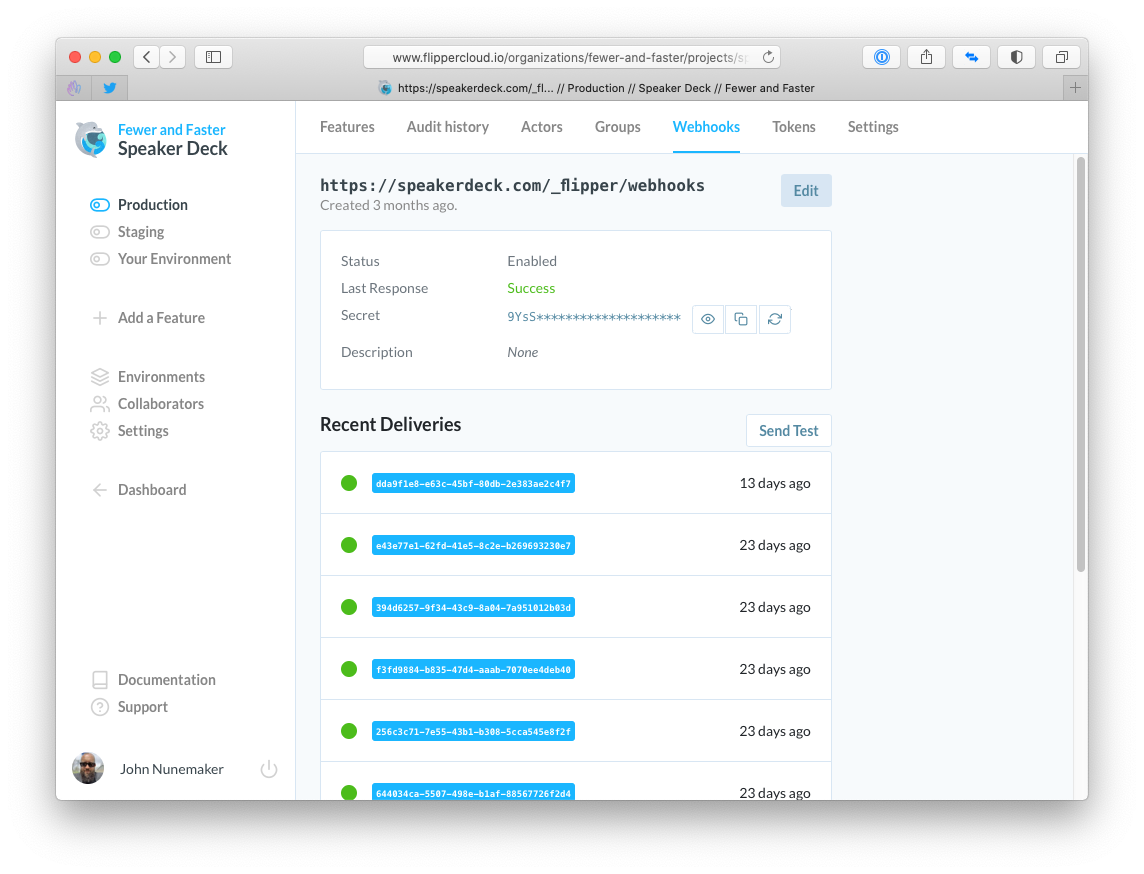This screenshot has width=1144, height=874.
Task: Open the Features tab
Action: pyautogui.click(x=347, y=127)
